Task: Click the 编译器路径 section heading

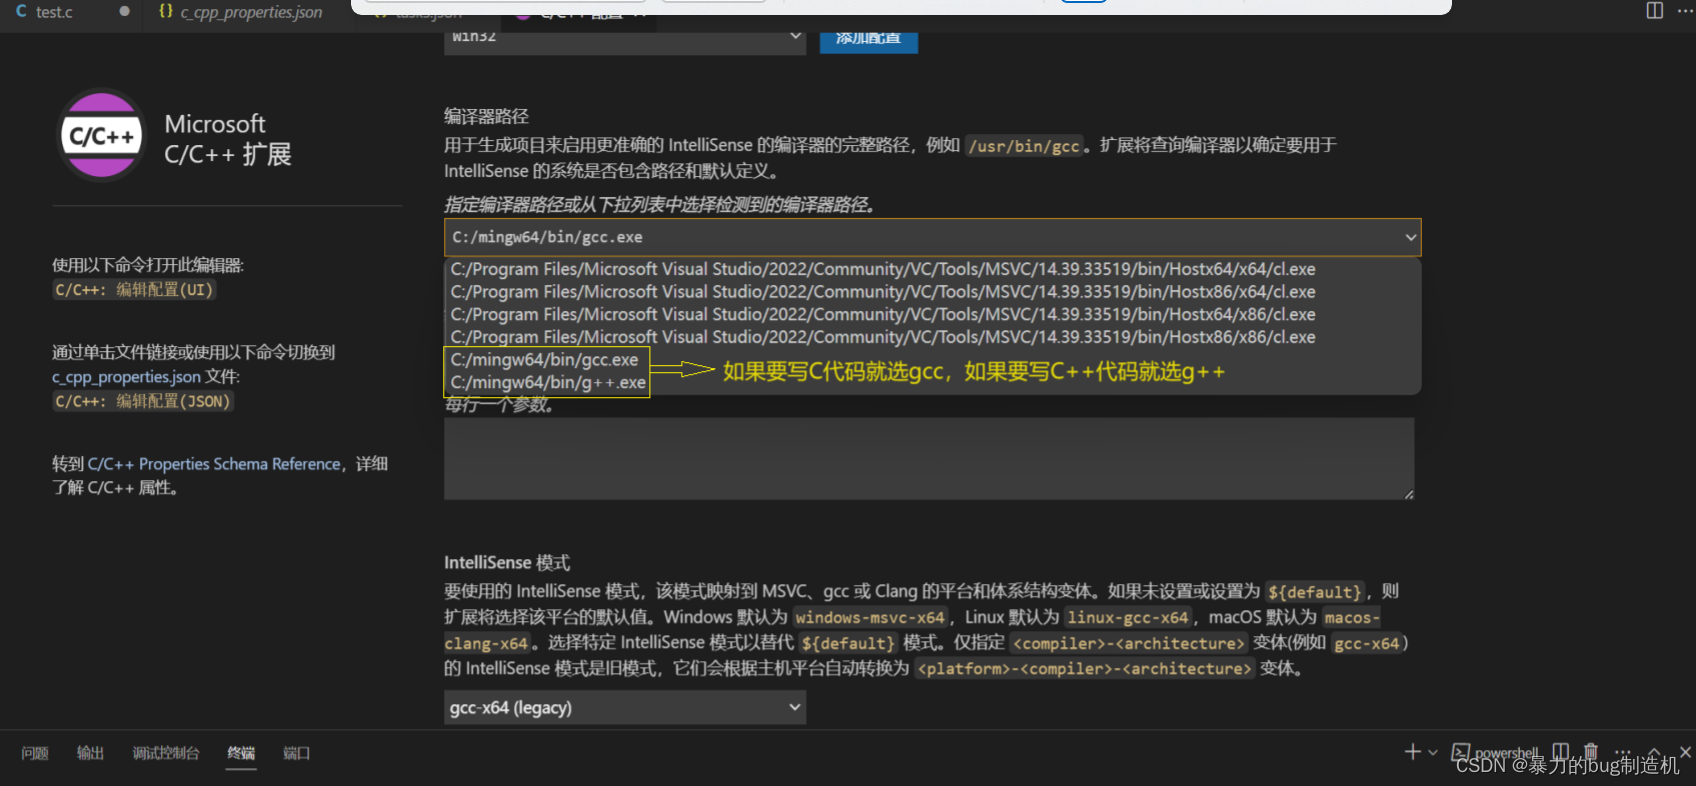Action: click(x=487, y=116)
